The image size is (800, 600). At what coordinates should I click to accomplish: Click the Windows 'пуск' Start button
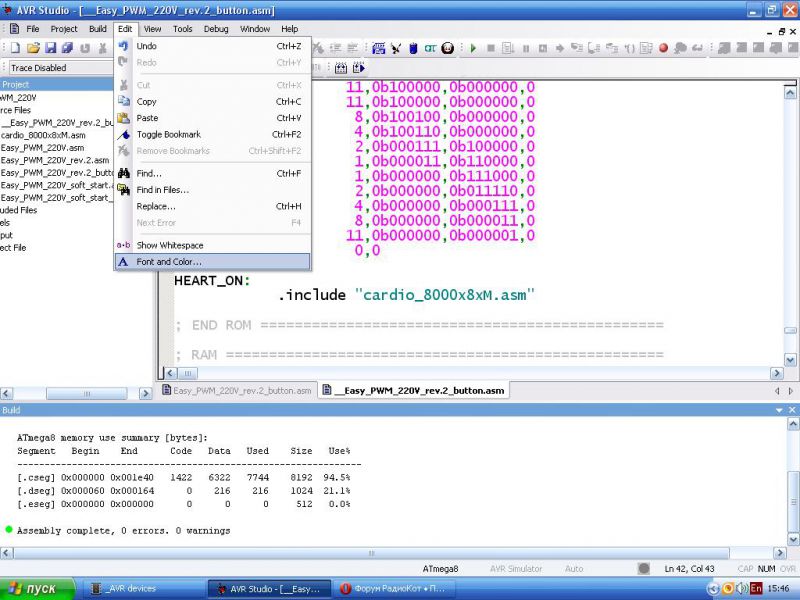point(38,589)
